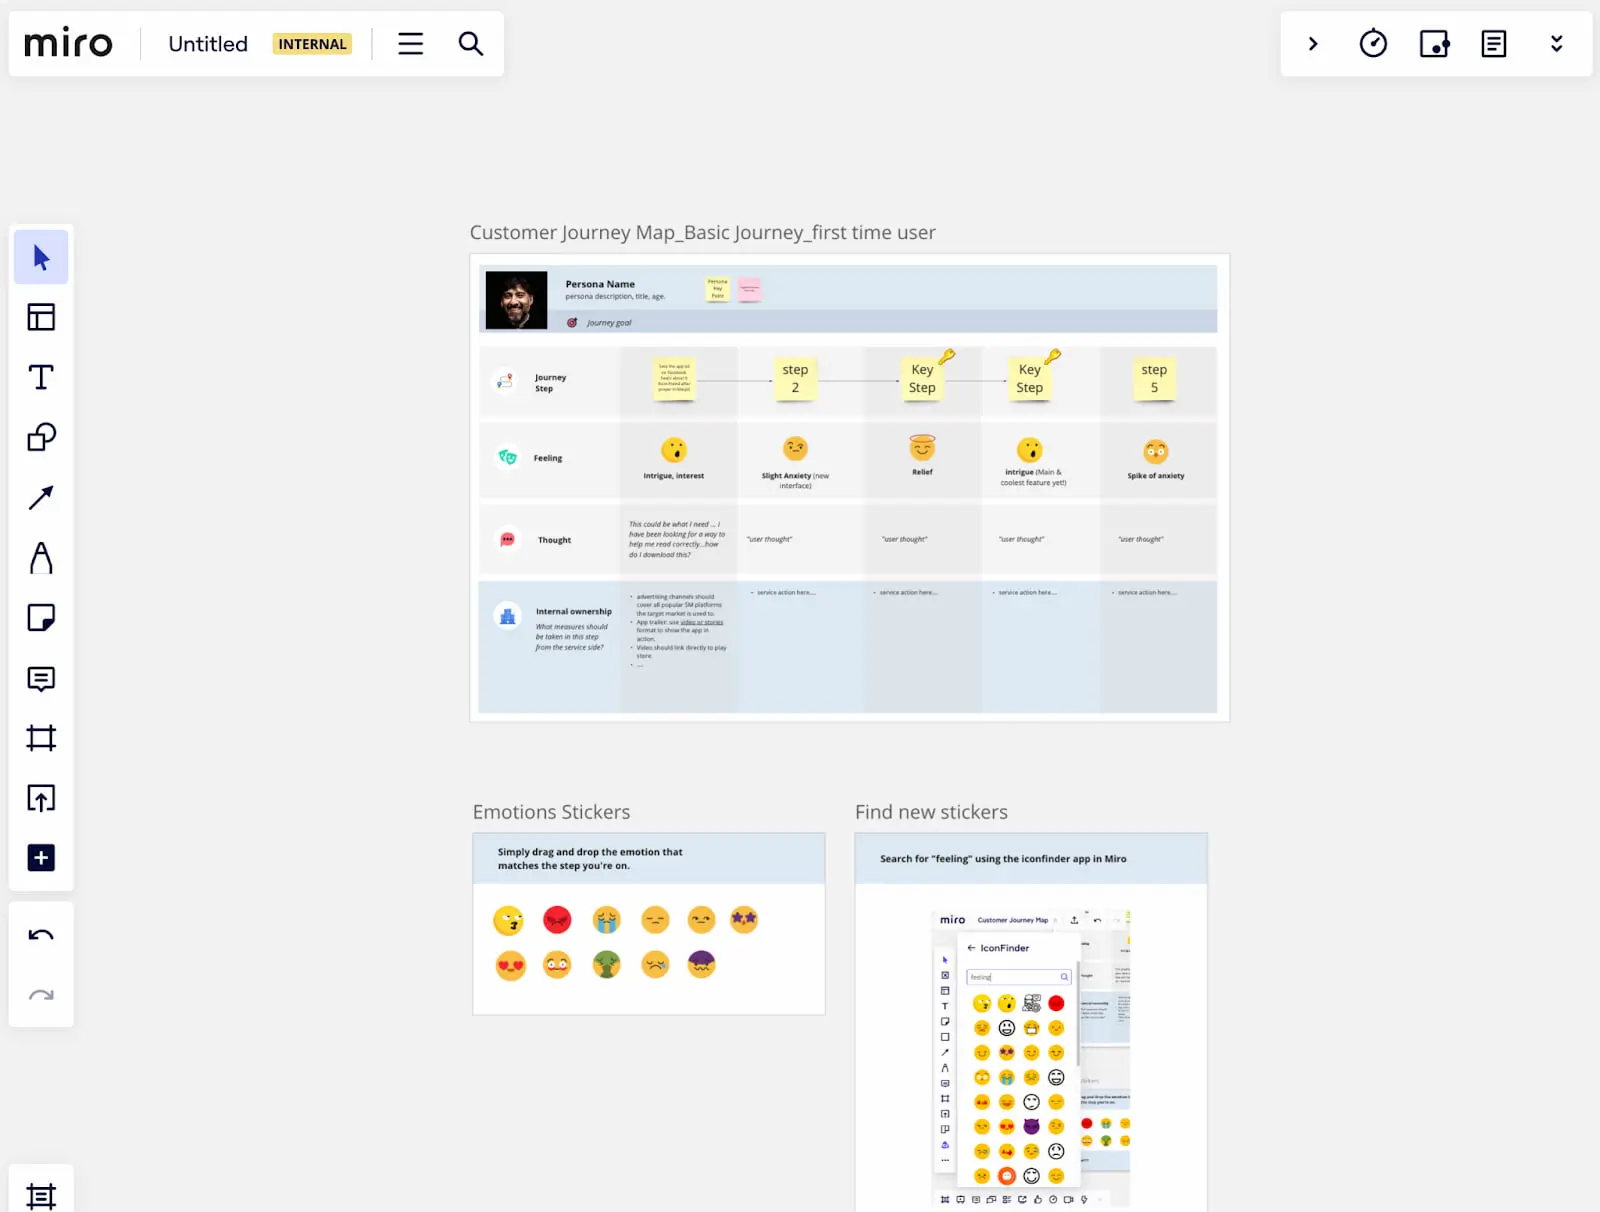Start the Timer
1600x1212 pixels.
[1373, 43]
